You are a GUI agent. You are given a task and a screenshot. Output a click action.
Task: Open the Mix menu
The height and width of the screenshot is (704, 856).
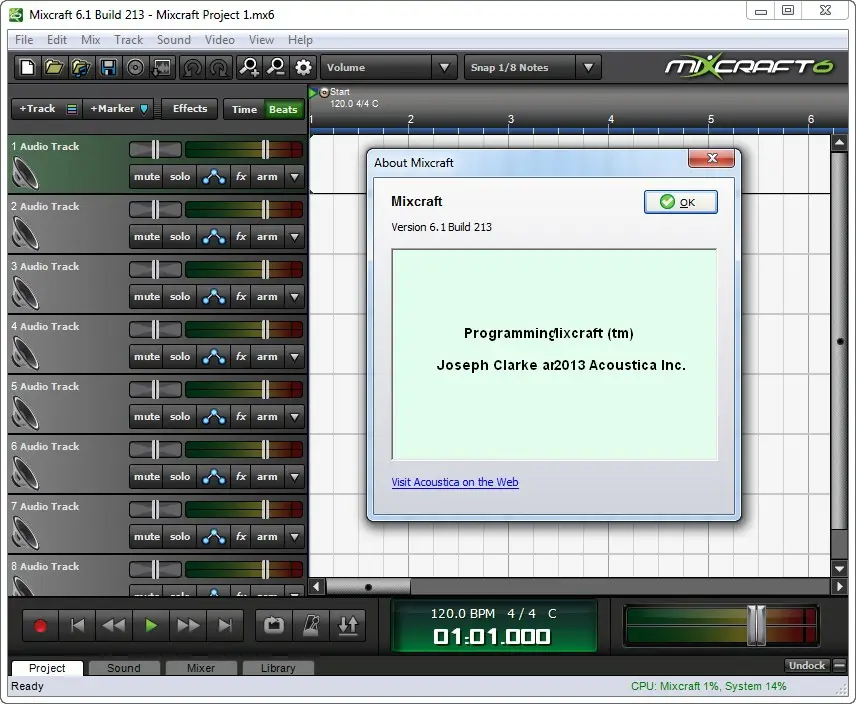(x=91, y=40)
